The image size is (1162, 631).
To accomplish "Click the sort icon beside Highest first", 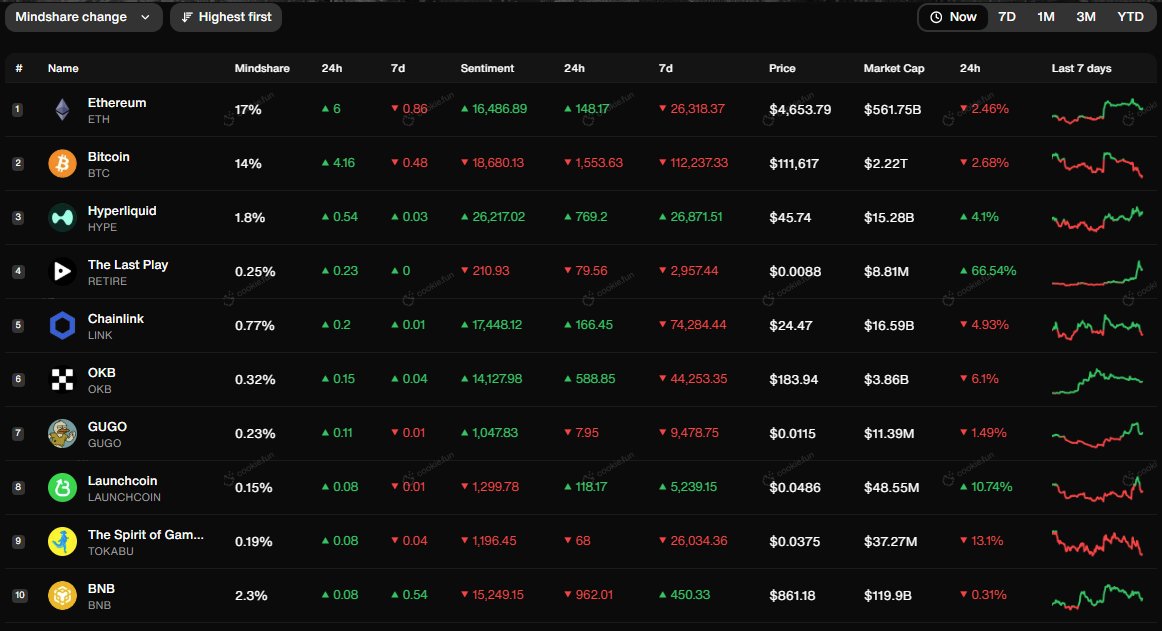I will 187,17.
